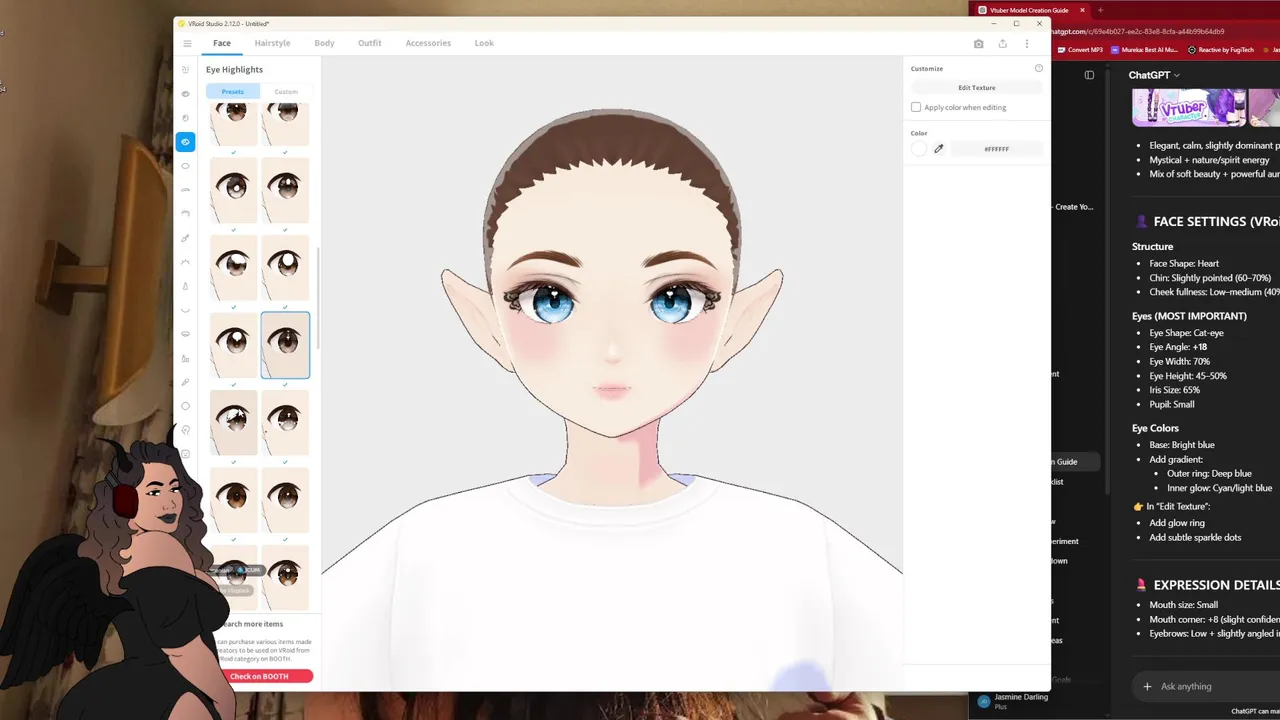Select the Presets tab in Eye Highlights
This screenshot has width=1280, height=720.
click(x=232, y=91)
